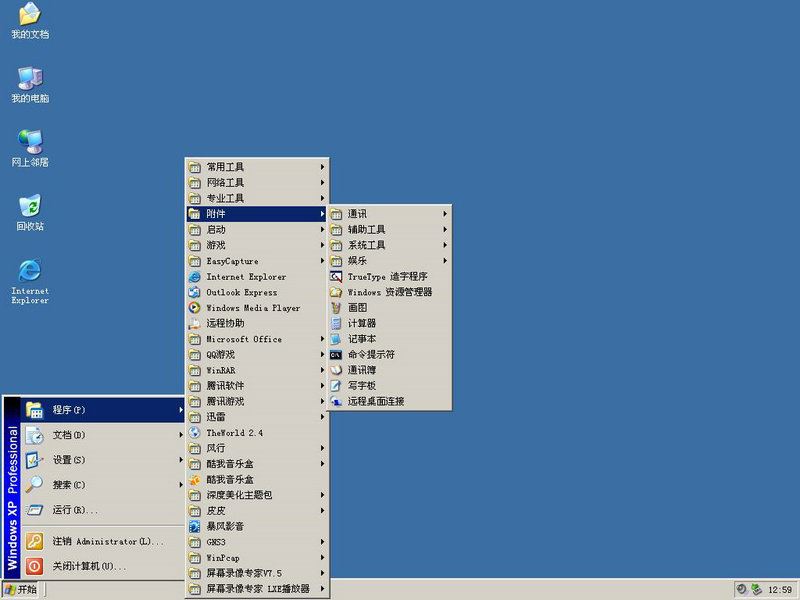The height and width of the screenshot is (600, 800).
Task: Click 写字板 wordpad icon
Action: click(336, 386)
